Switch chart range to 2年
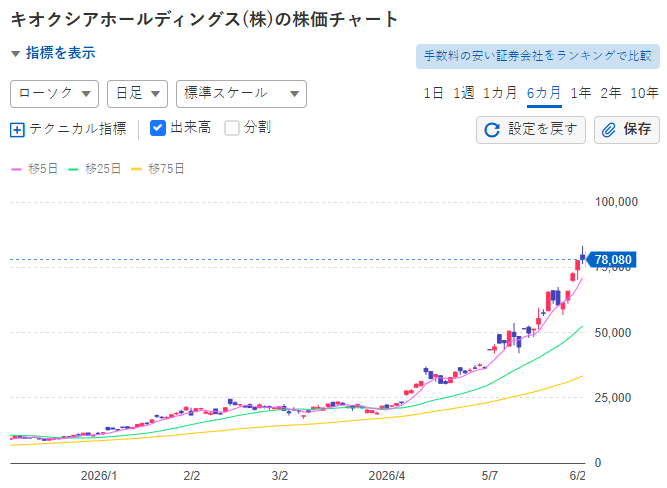Viewport: 667px width, 488px height. [x=610, y=93]
